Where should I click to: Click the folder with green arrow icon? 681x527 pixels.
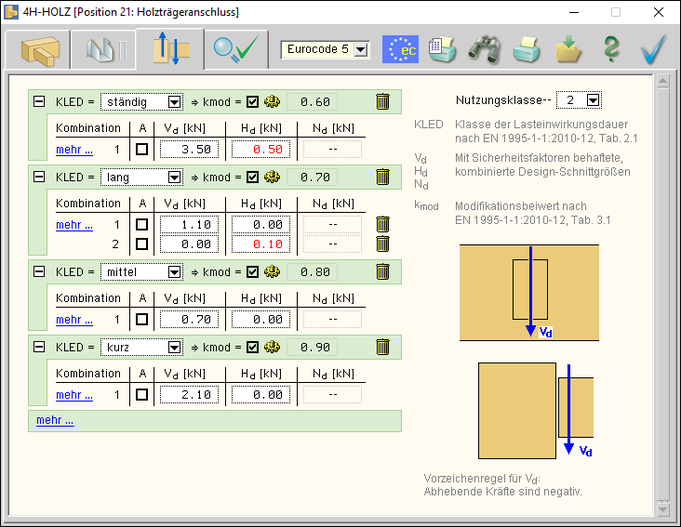coord(569,49)
